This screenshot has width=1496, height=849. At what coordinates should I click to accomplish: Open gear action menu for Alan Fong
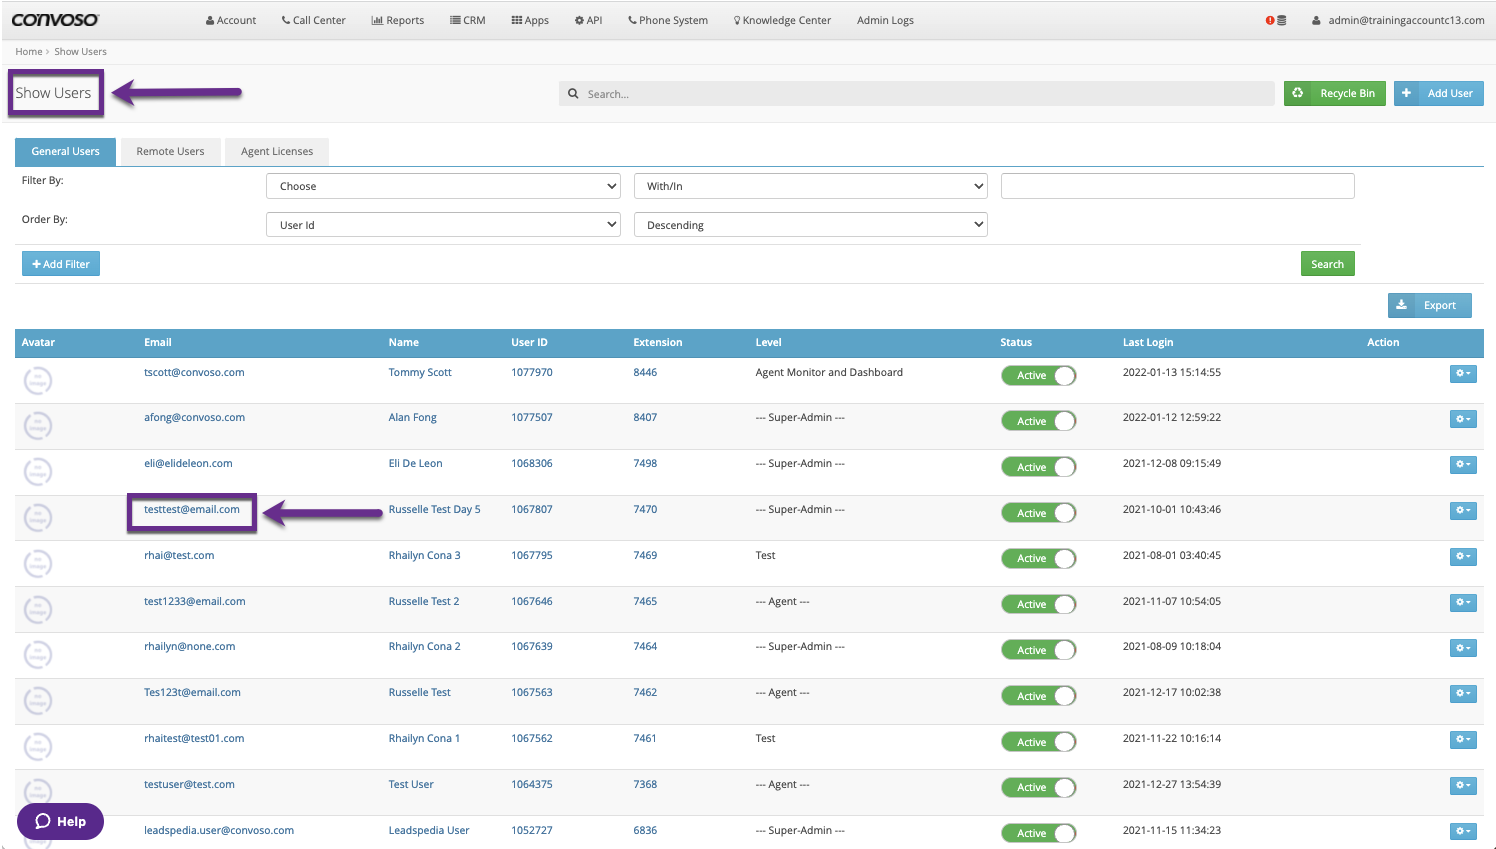(1462, 420)
